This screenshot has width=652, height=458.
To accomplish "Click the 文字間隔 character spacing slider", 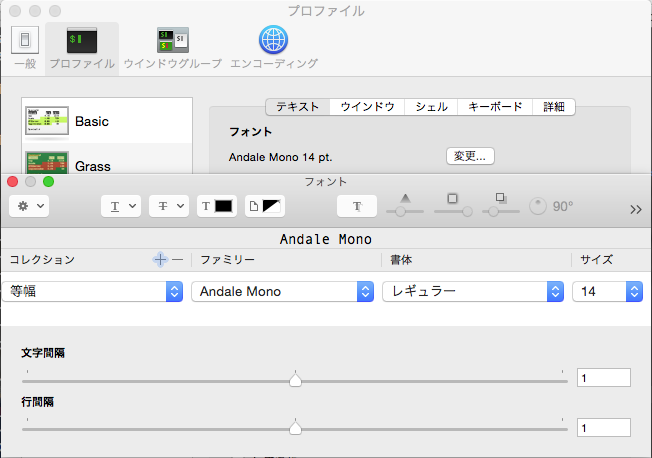I will coord(295,380).
